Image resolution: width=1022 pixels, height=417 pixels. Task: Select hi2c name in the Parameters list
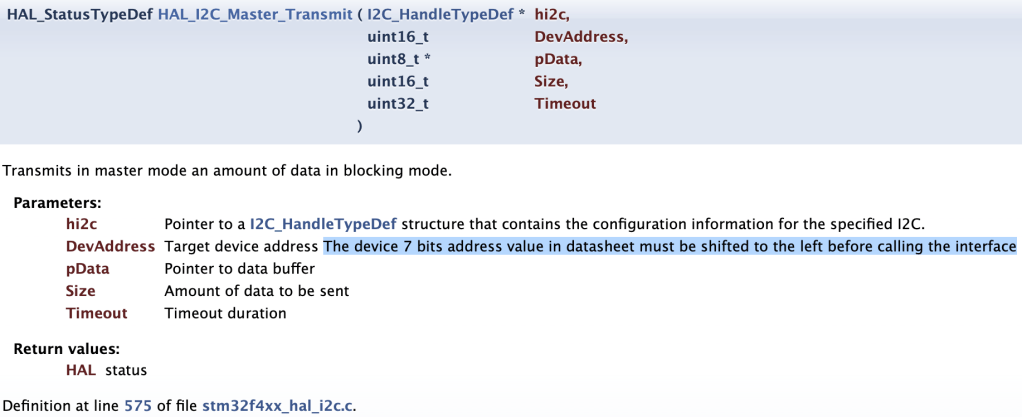coord(82,222)
